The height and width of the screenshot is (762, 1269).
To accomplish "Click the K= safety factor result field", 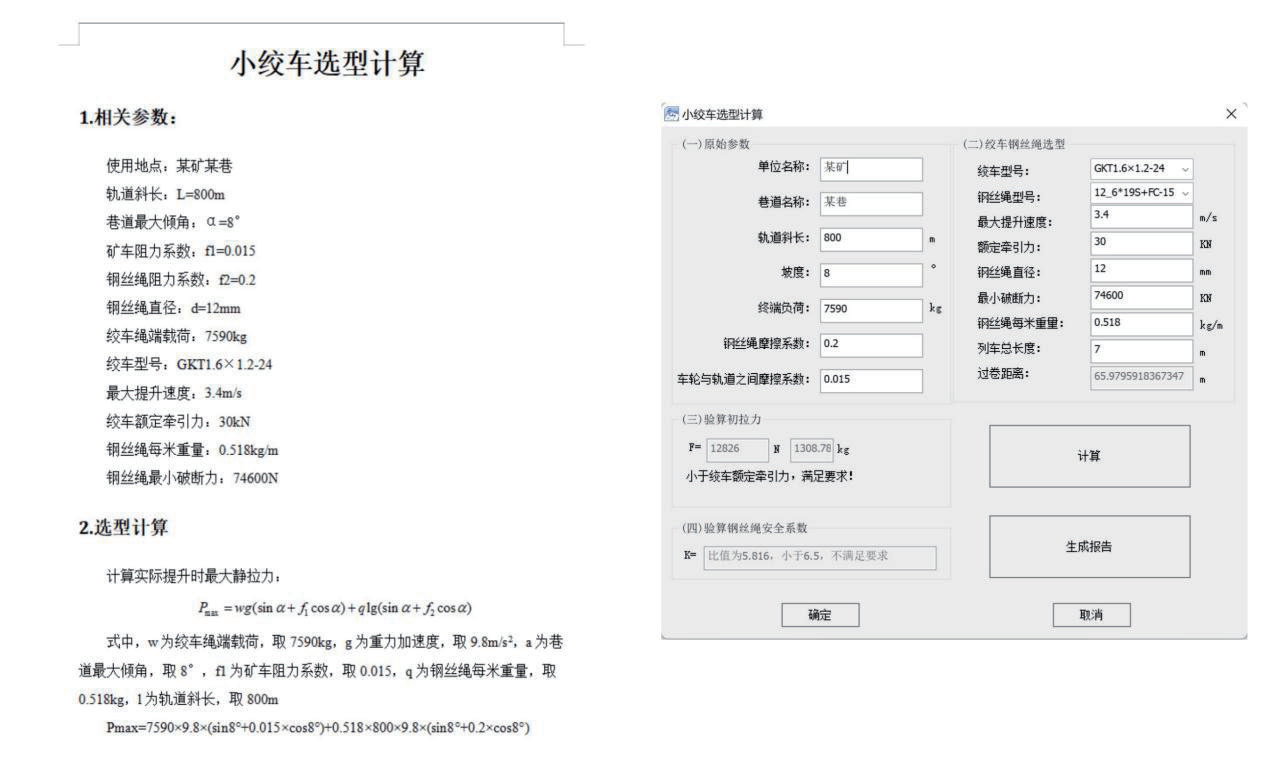I will [x=820, y=557].
